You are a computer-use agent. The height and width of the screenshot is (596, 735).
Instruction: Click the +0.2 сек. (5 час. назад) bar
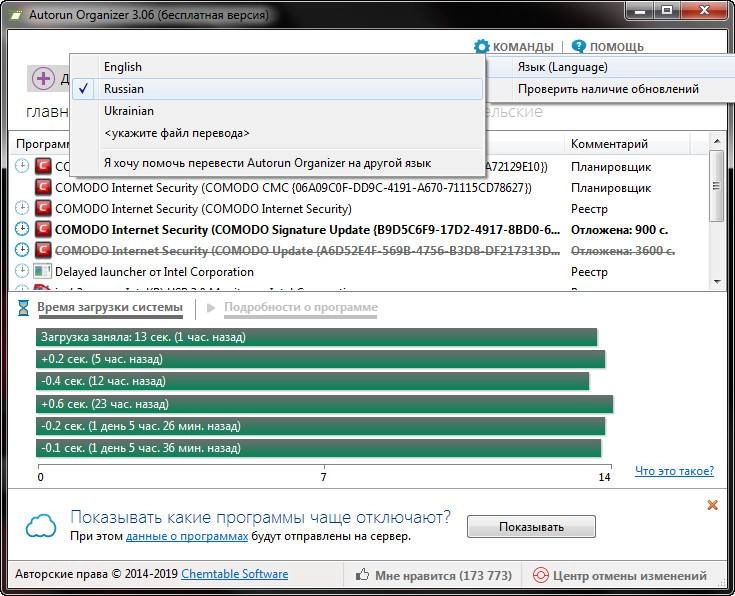(321, 359)
